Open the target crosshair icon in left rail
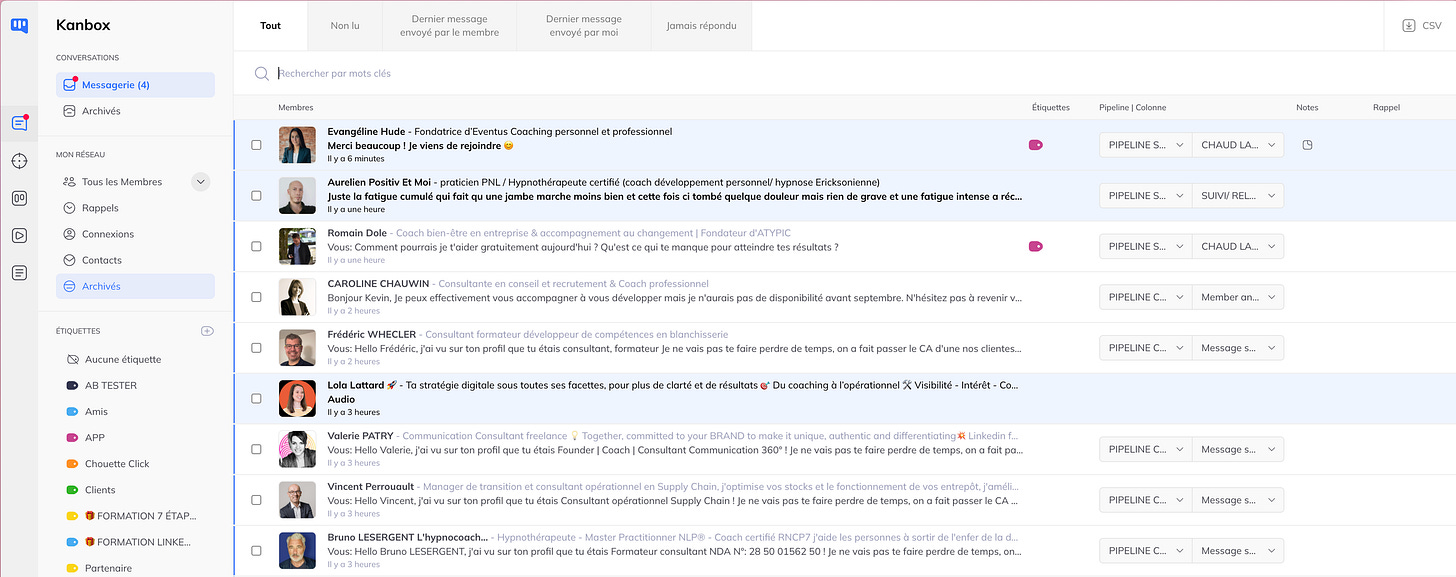The image size is (1456, 577). pos(19,161)
